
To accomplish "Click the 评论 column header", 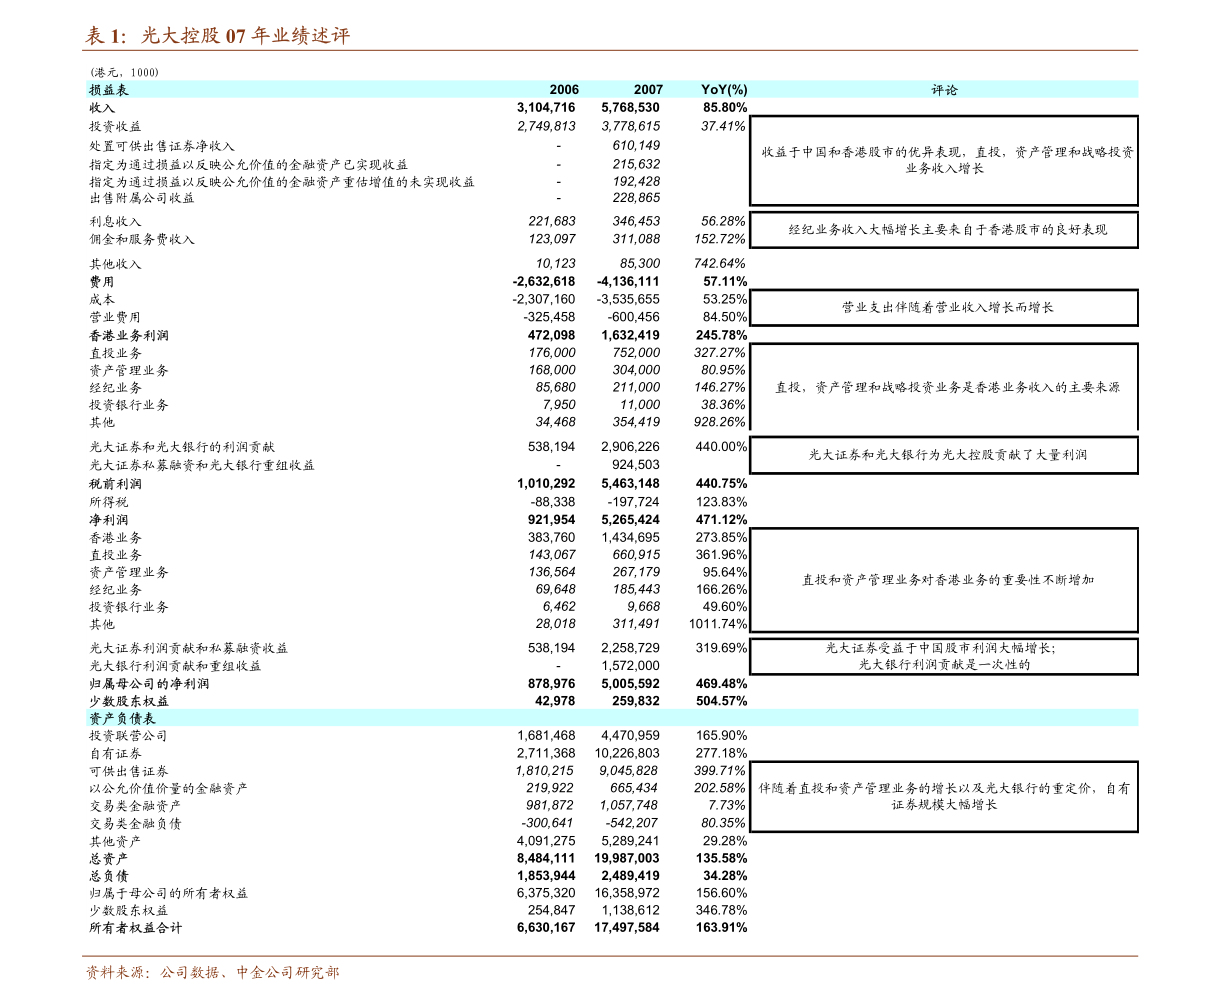I will (944, 90).
